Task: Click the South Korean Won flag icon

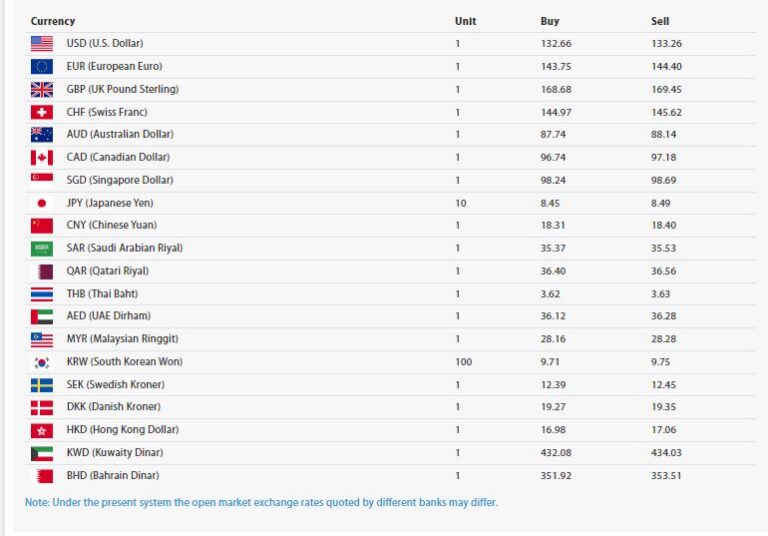Action: [41, 362]
